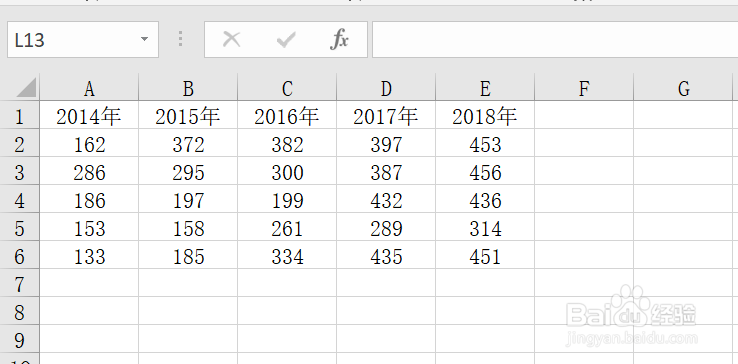This screenshot has width=738, height=364.
Task: Select row 2 header
Action: pos(20,143)
